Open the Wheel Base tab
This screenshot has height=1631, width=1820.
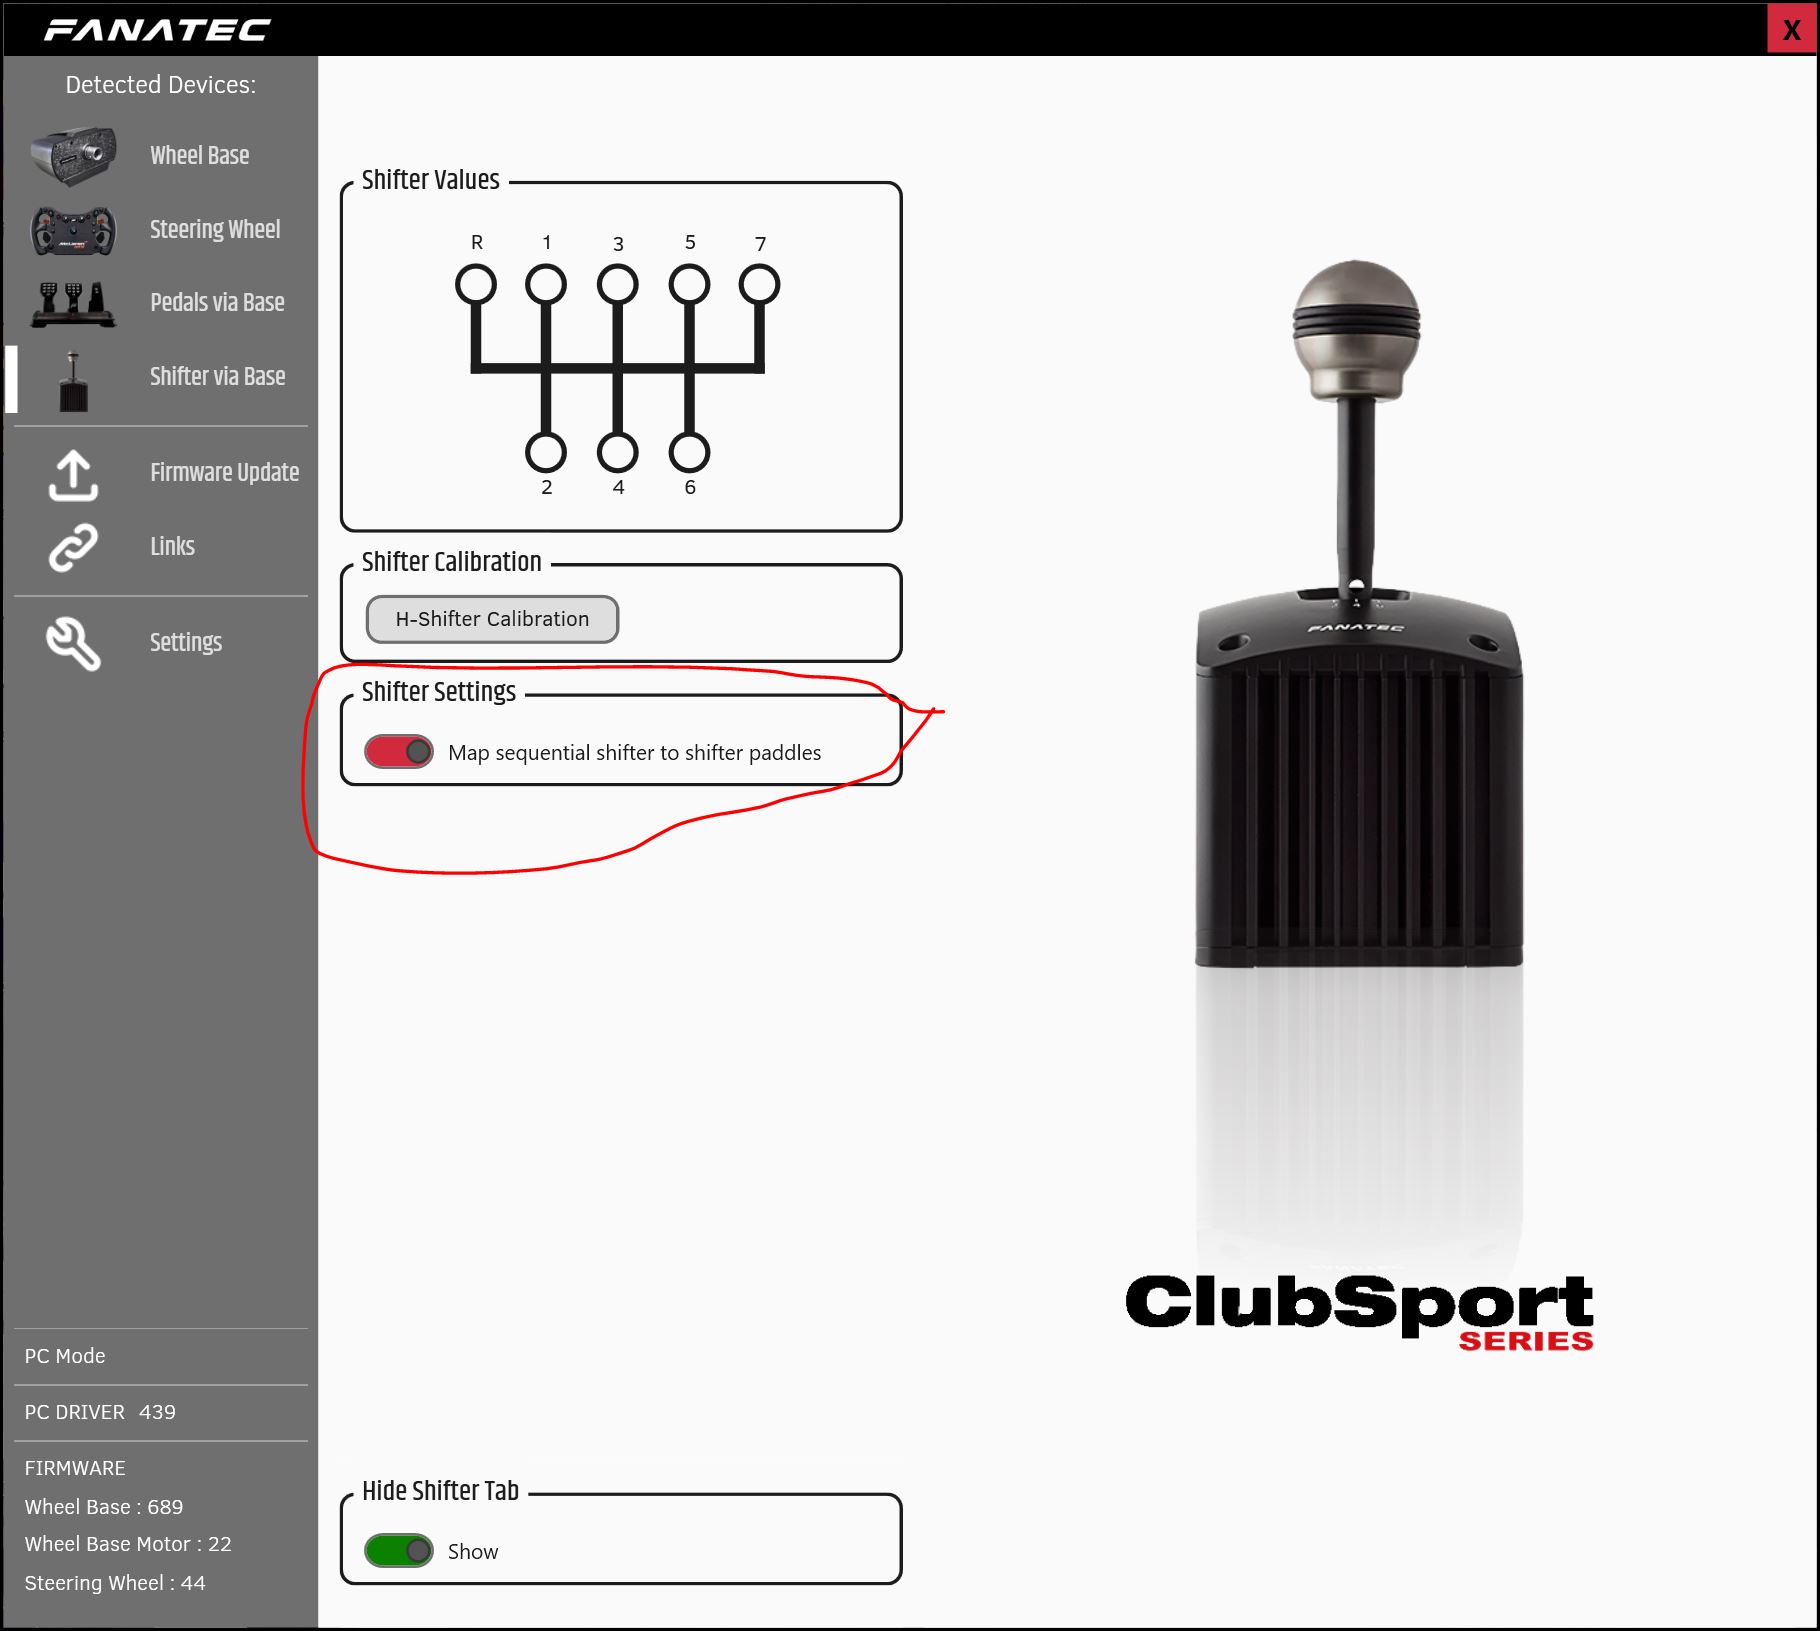coord(199,155)
